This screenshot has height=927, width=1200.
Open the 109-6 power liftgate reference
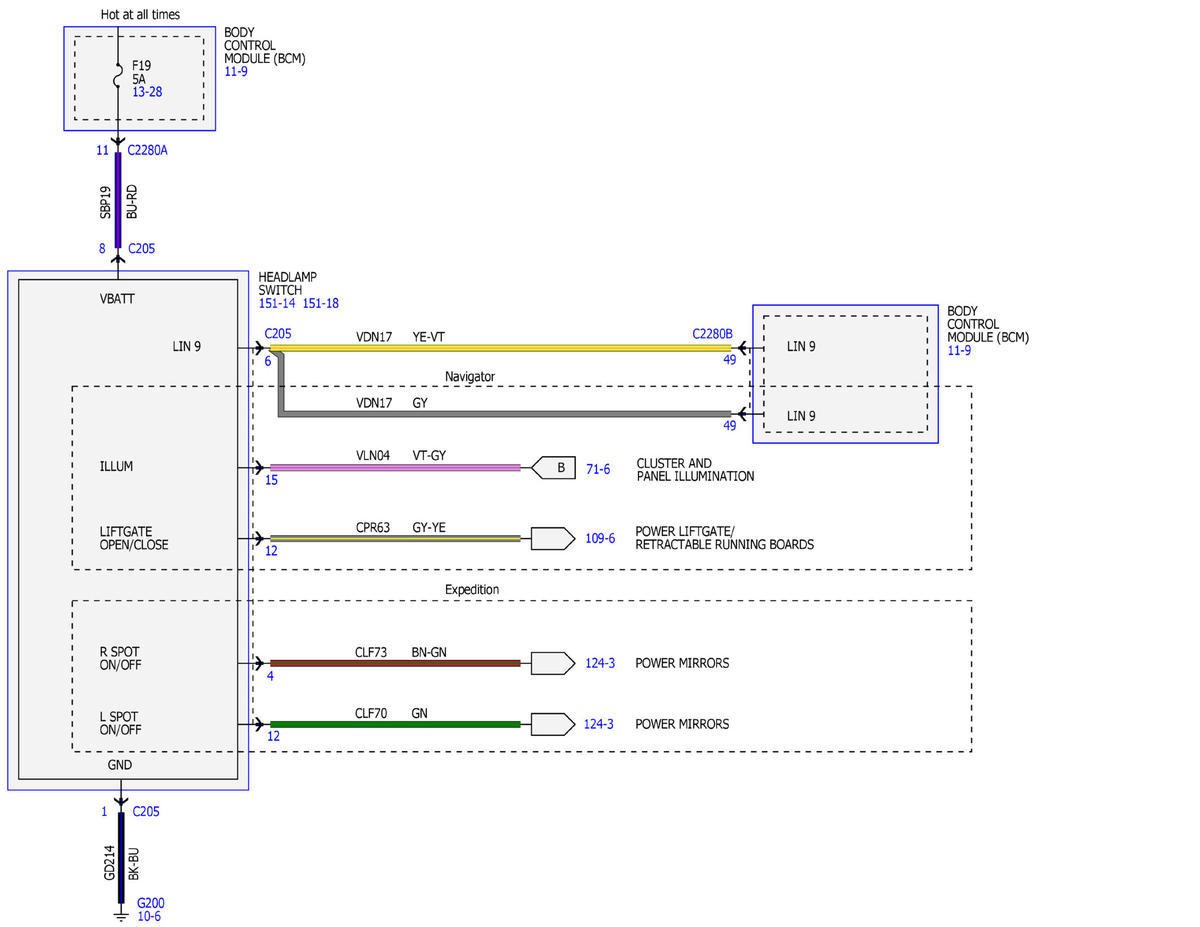tap(600, 538)
